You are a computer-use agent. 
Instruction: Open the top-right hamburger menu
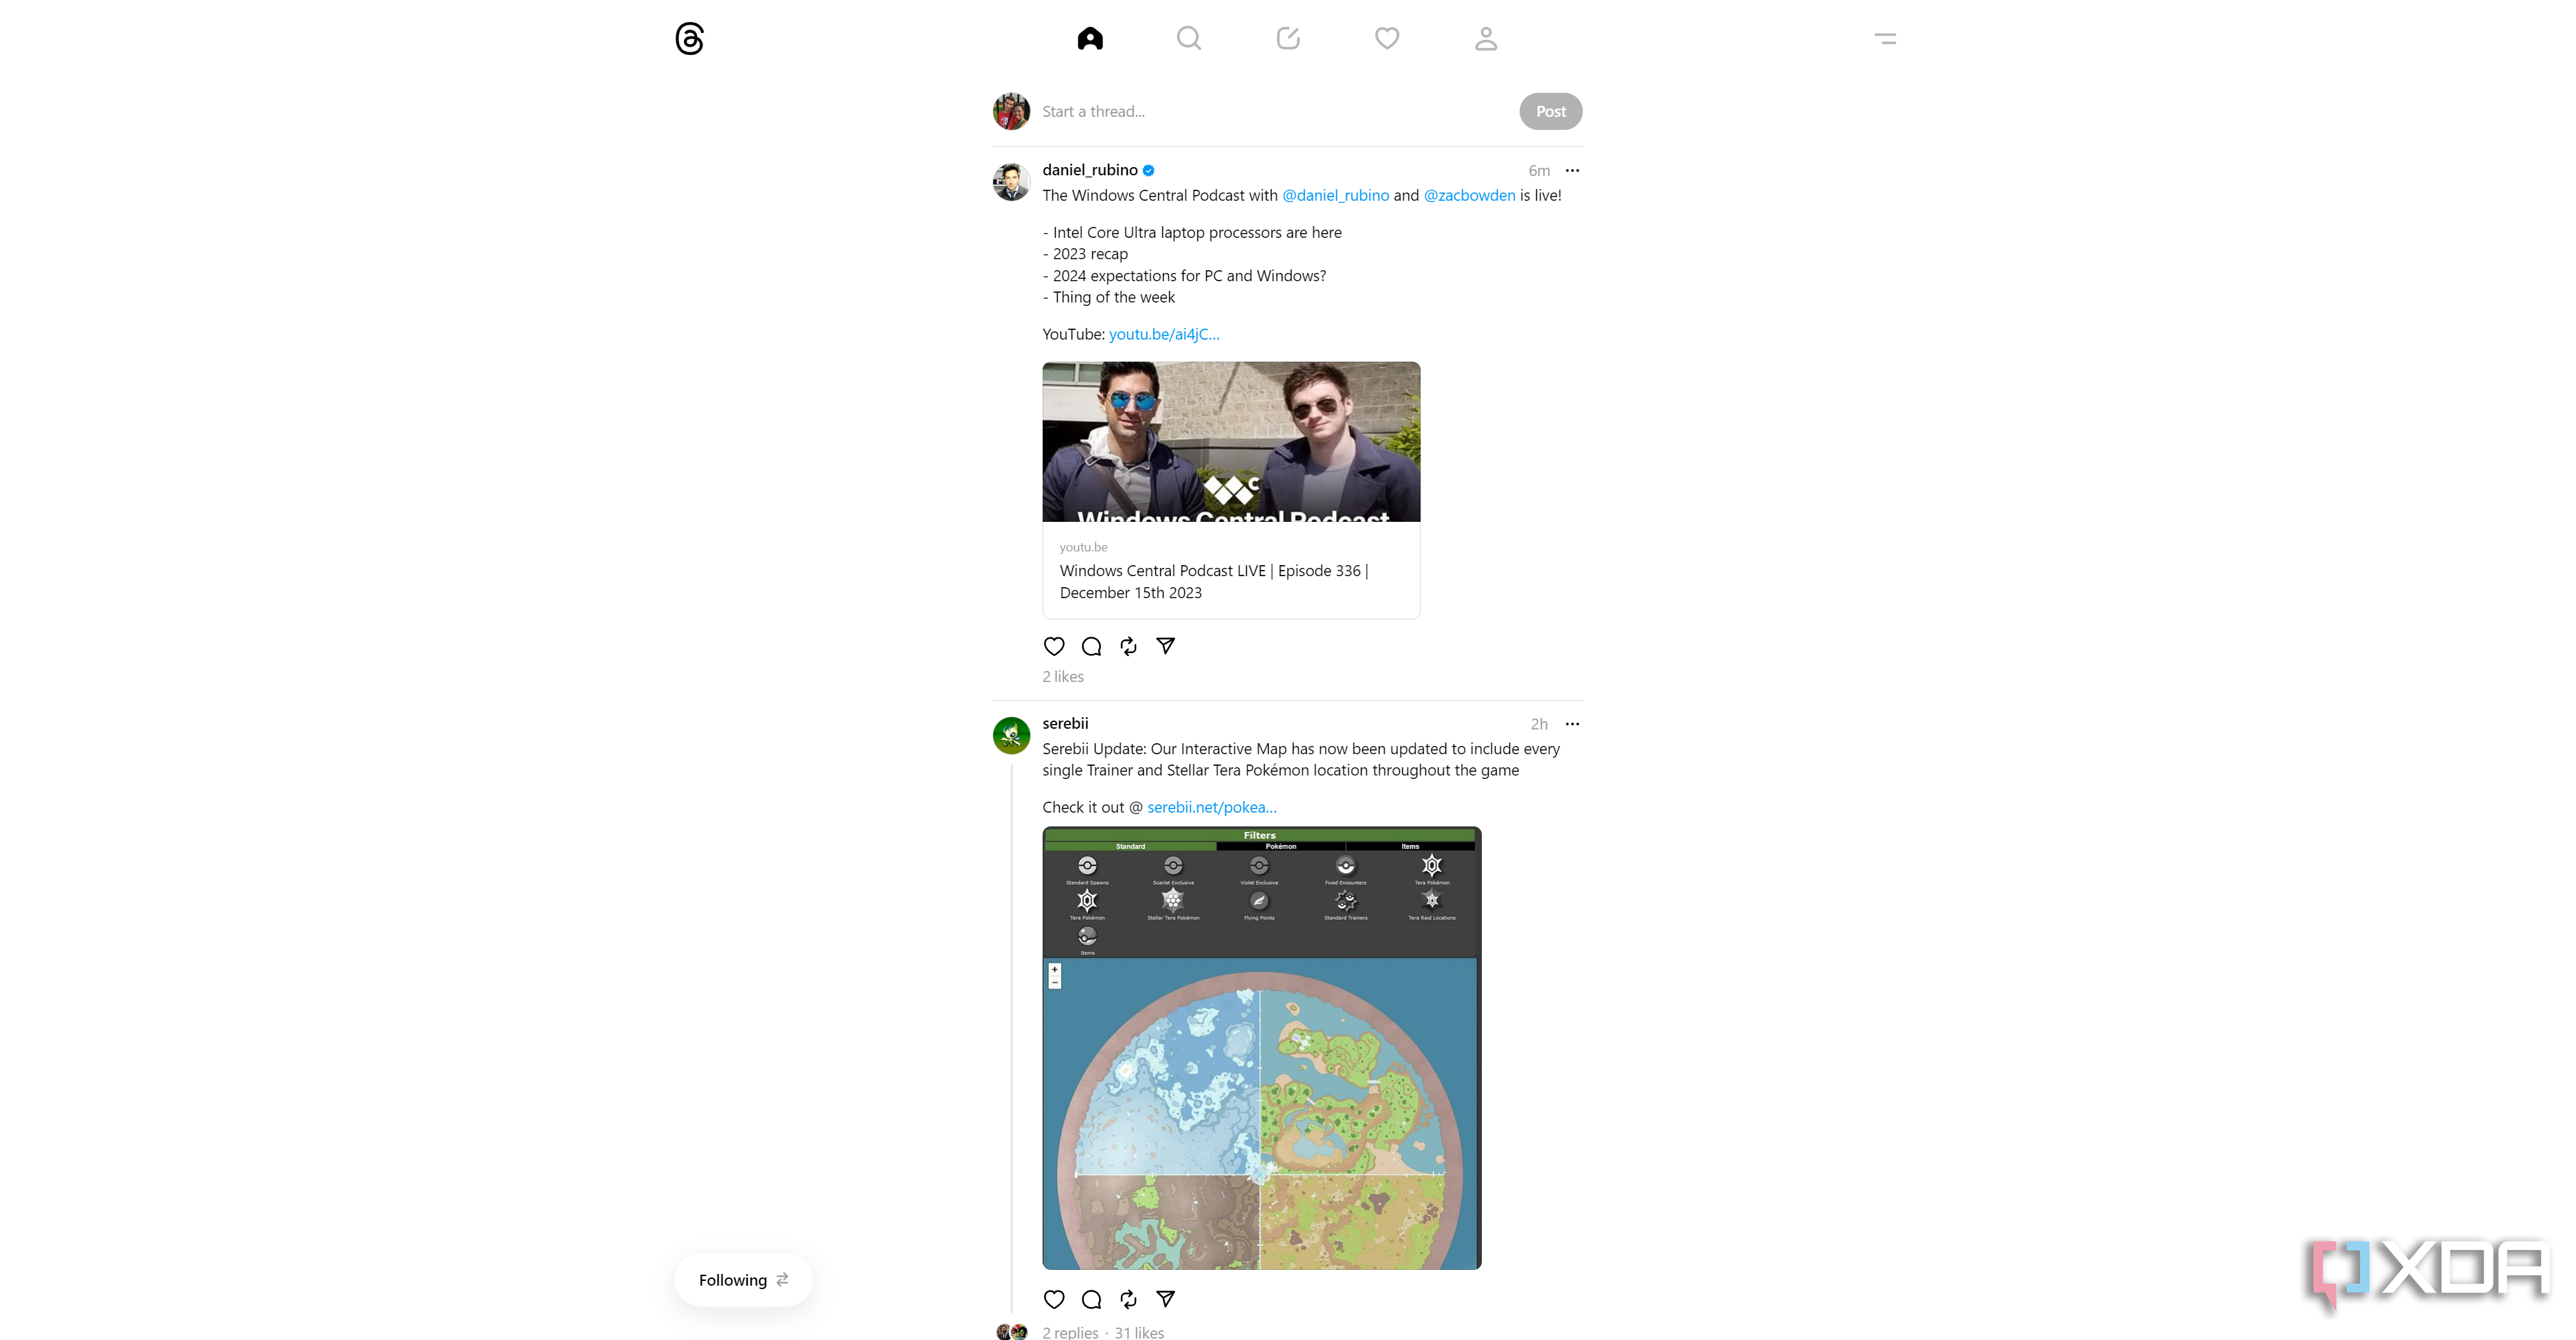coord(1885,39)
